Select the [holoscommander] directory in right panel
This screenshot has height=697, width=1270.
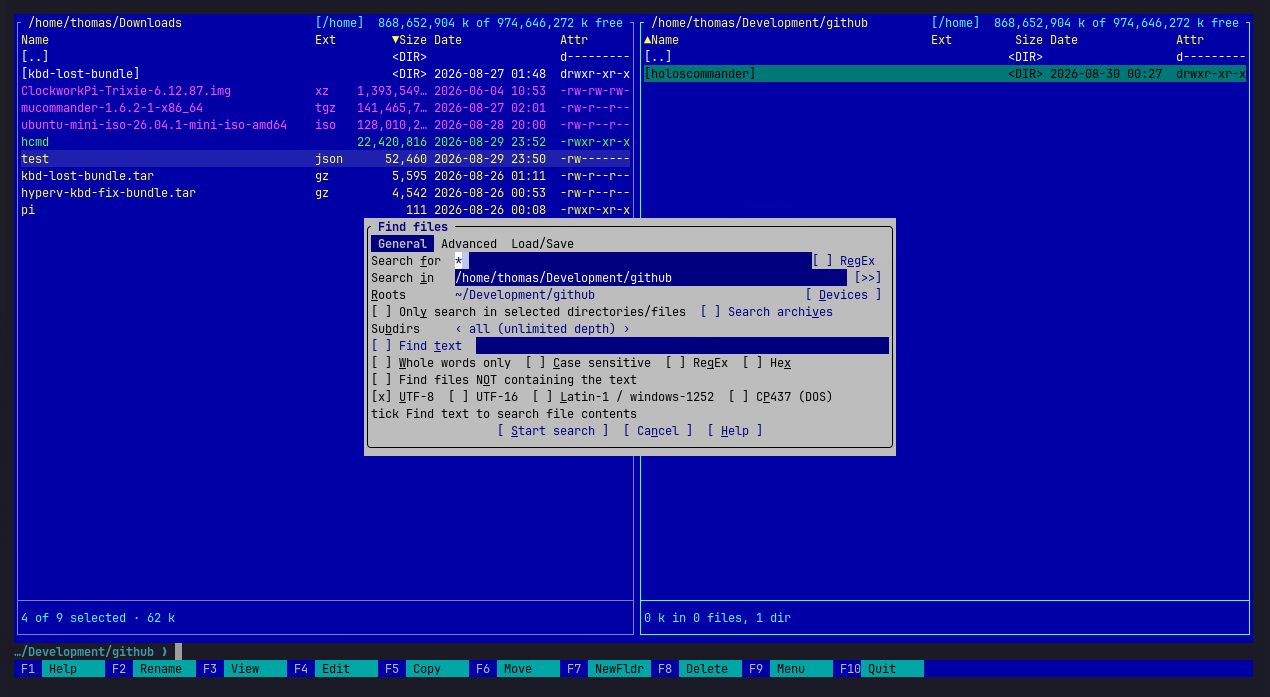tap(945, 74)
